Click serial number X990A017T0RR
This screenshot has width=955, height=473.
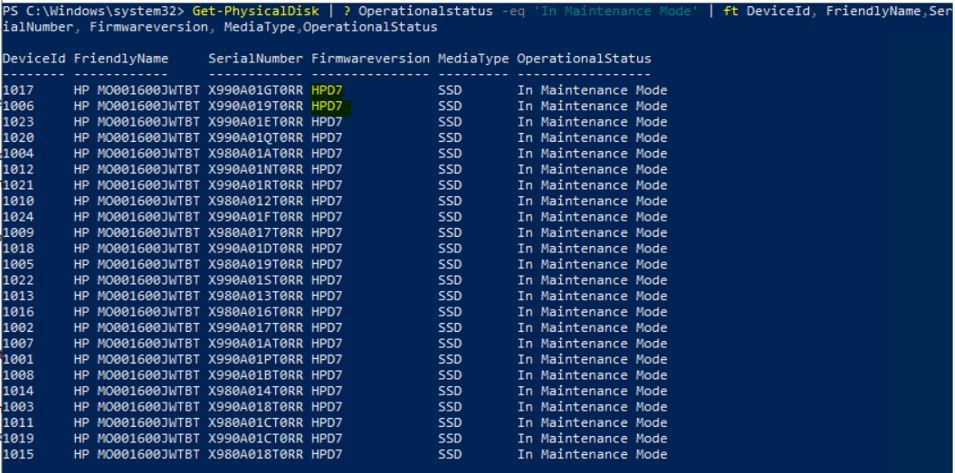256,328
